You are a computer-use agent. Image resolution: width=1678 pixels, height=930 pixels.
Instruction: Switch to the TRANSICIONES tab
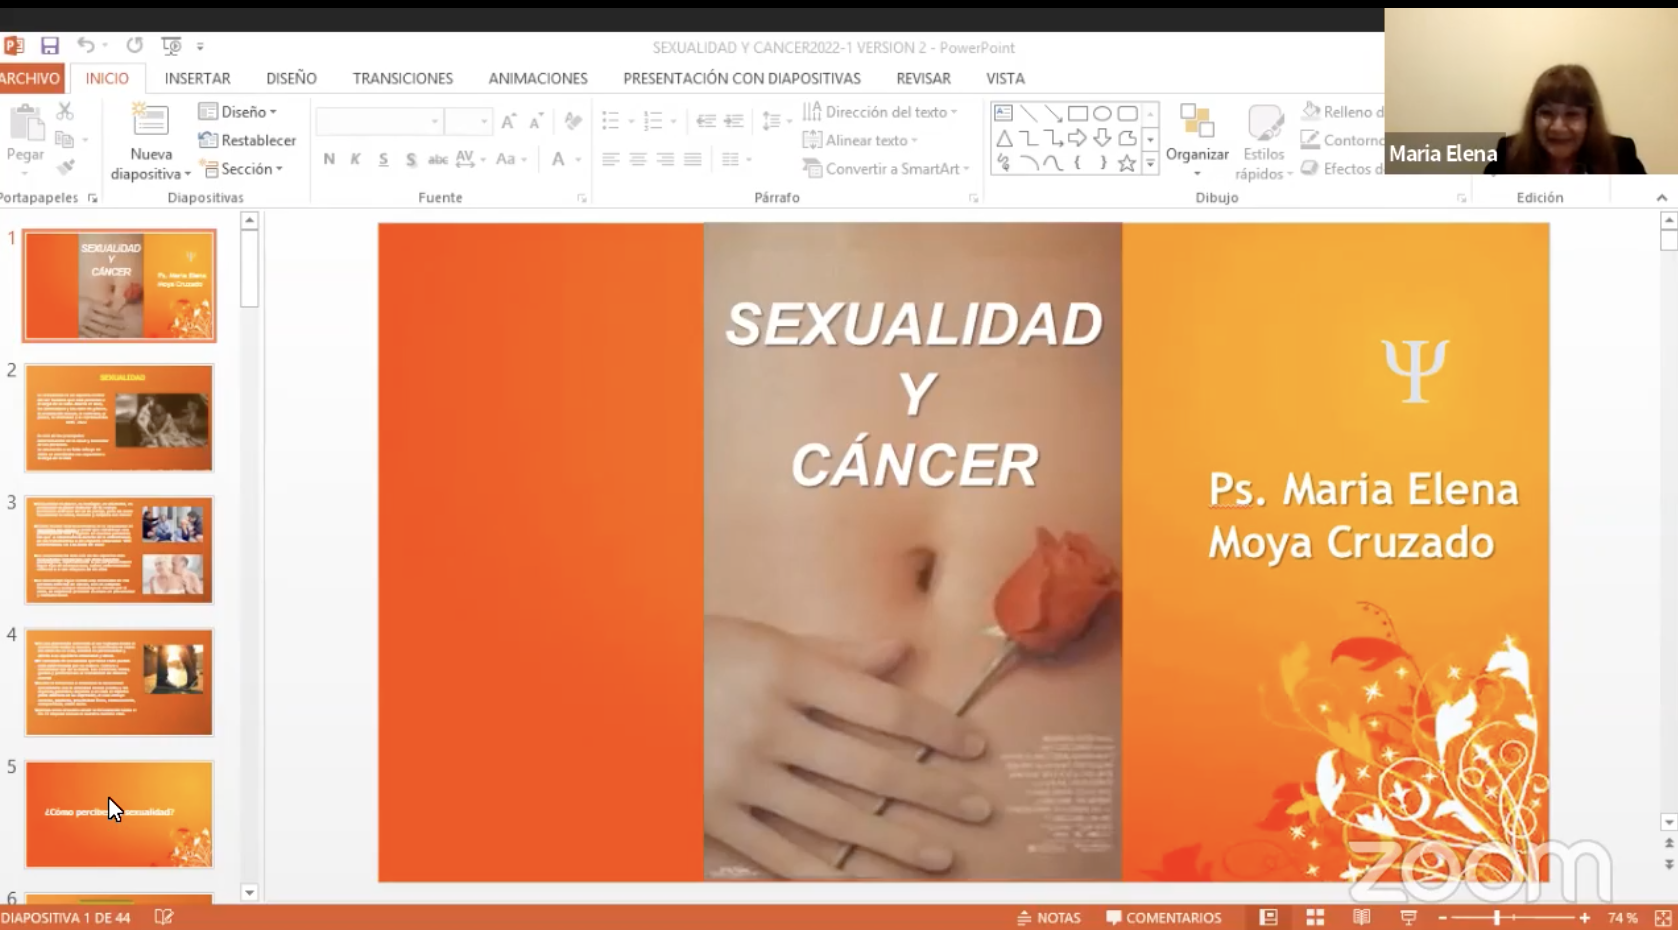402,78
